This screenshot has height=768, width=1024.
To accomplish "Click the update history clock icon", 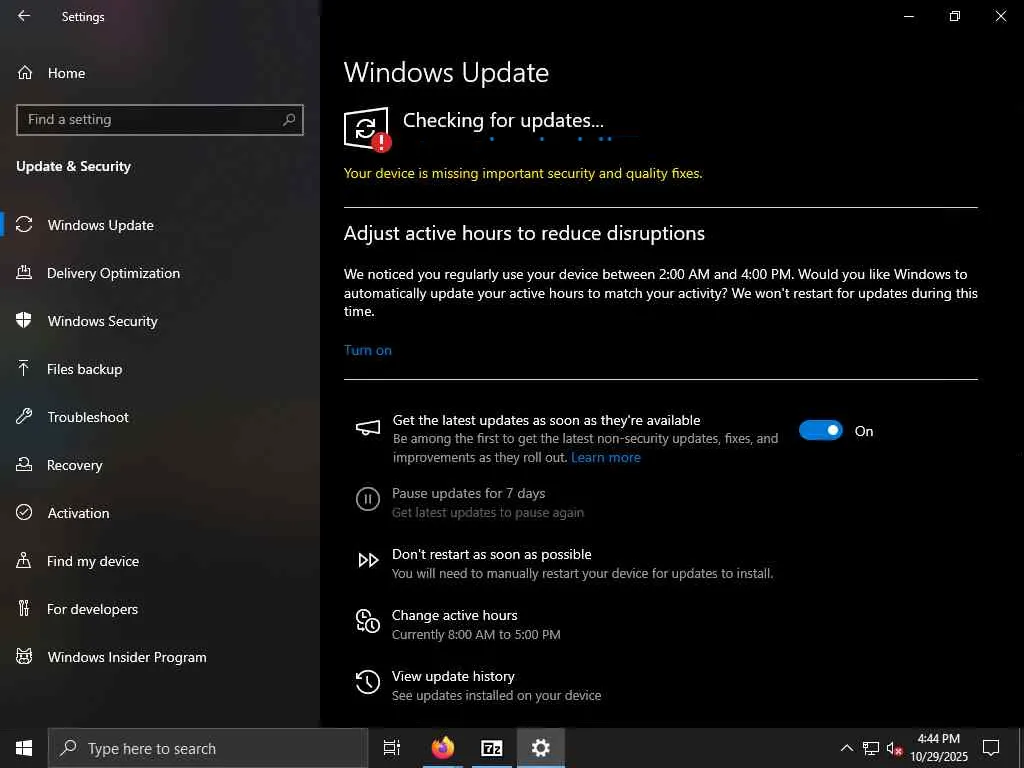I will coord(368,682).
